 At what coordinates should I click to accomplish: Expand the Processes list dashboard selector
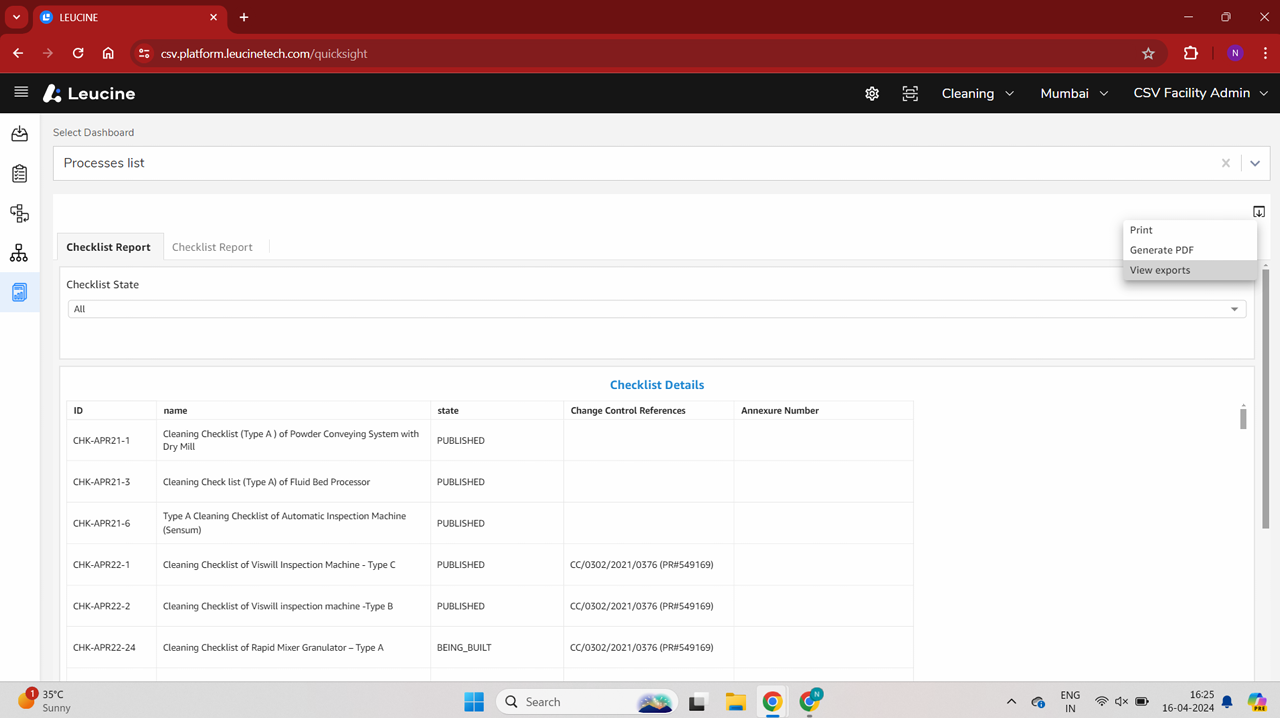pos(1255,162)
